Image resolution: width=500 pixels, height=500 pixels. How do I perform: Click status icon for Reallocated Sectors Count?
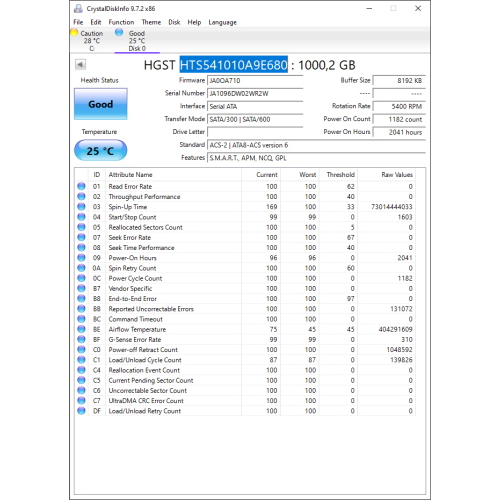pyautogui.click(x=81, y=227)
